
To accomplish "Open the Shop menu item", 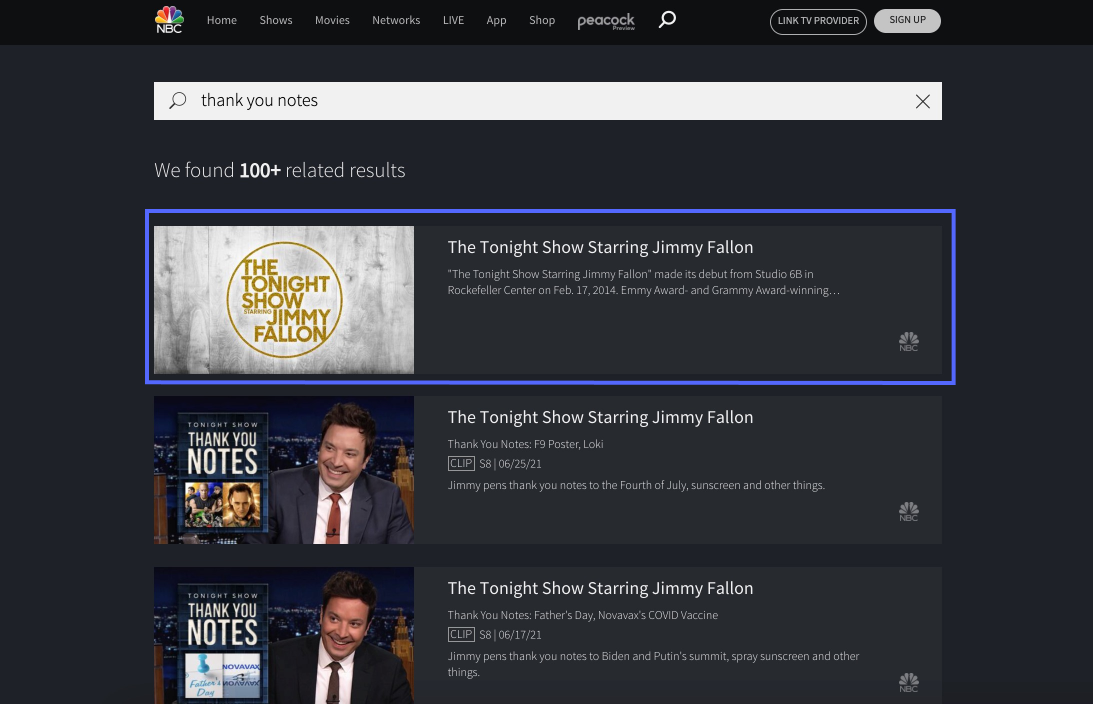I will coord(542,20).
